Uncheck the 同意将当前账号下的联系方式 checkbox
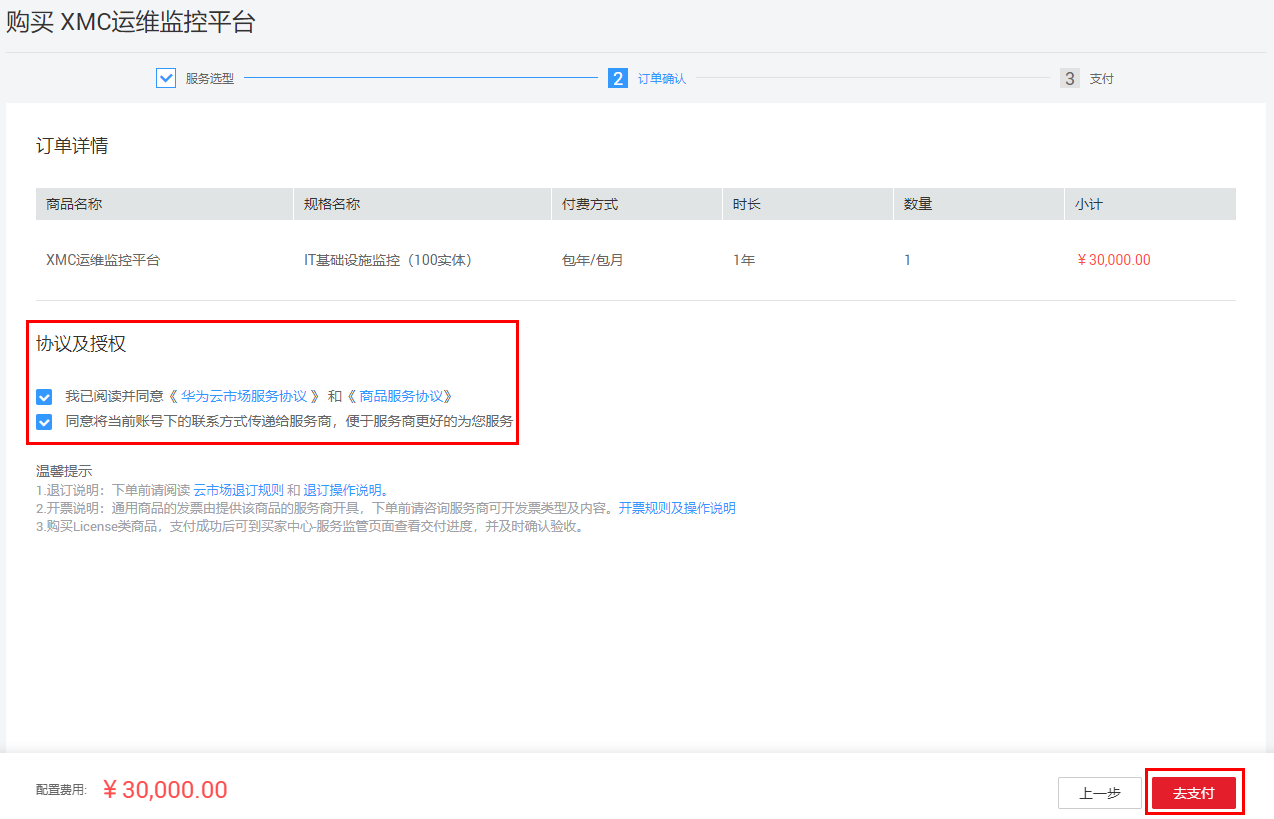The height and width of the screenshot is (819, 1274). pos(44,422)
